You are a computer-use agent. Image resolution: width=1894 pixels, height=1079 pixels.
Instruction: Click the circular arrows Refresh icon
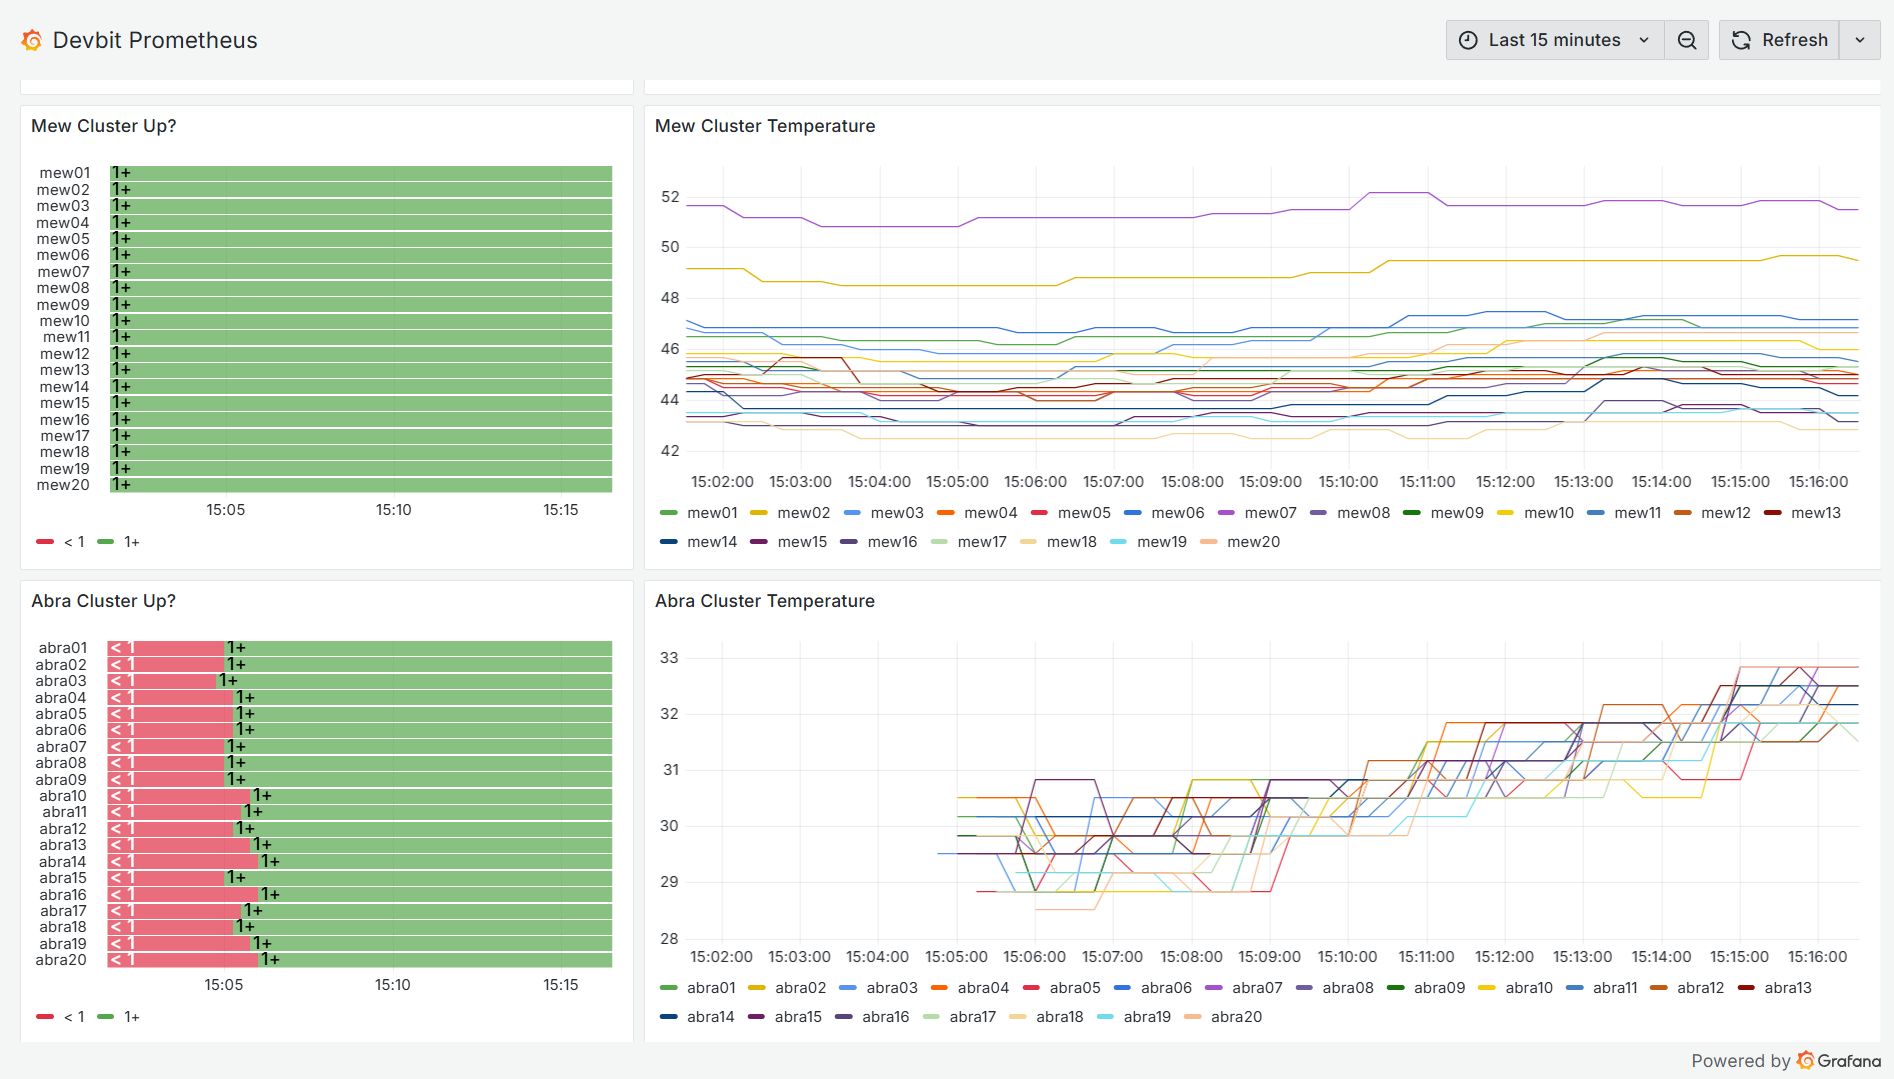click(x=1741, y=40)
